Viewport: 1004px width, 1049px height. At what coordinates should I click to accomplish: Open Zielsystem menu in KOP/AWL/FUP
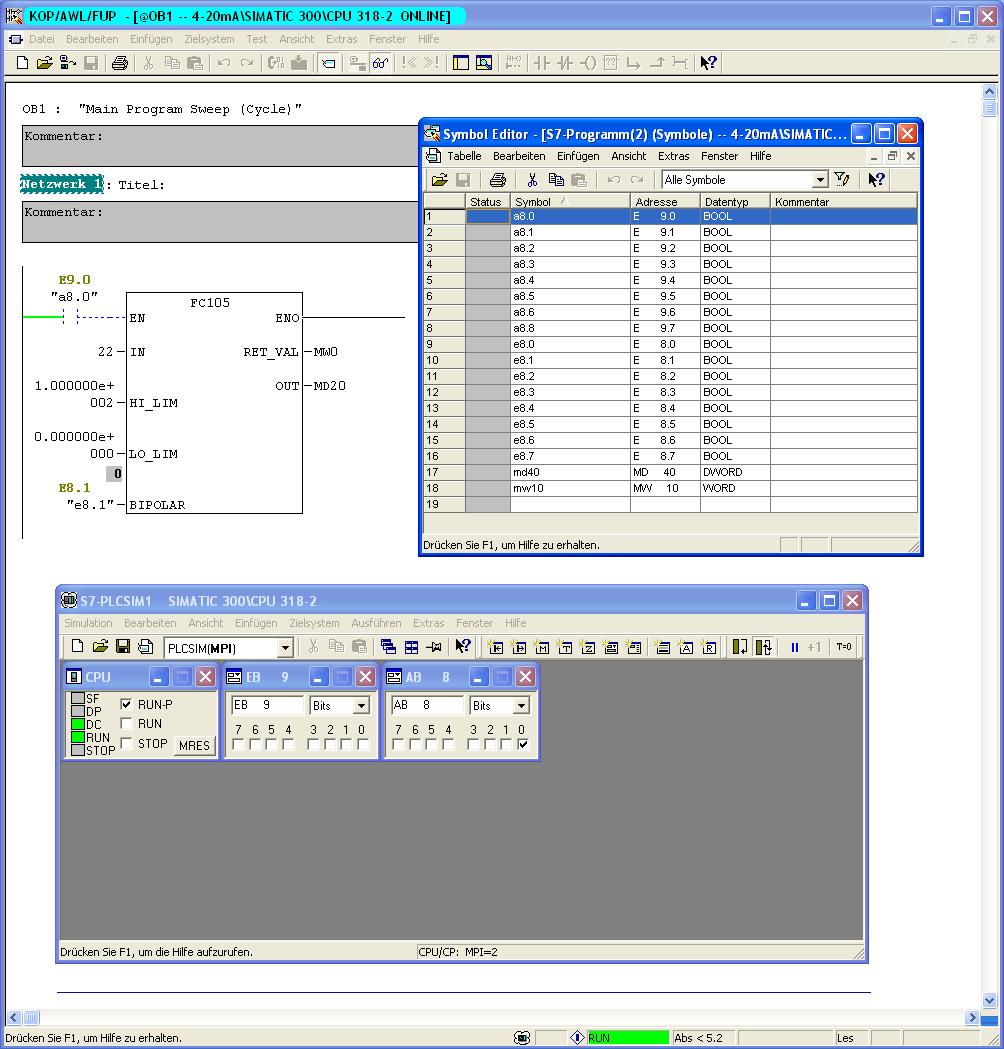pos(209,39)
